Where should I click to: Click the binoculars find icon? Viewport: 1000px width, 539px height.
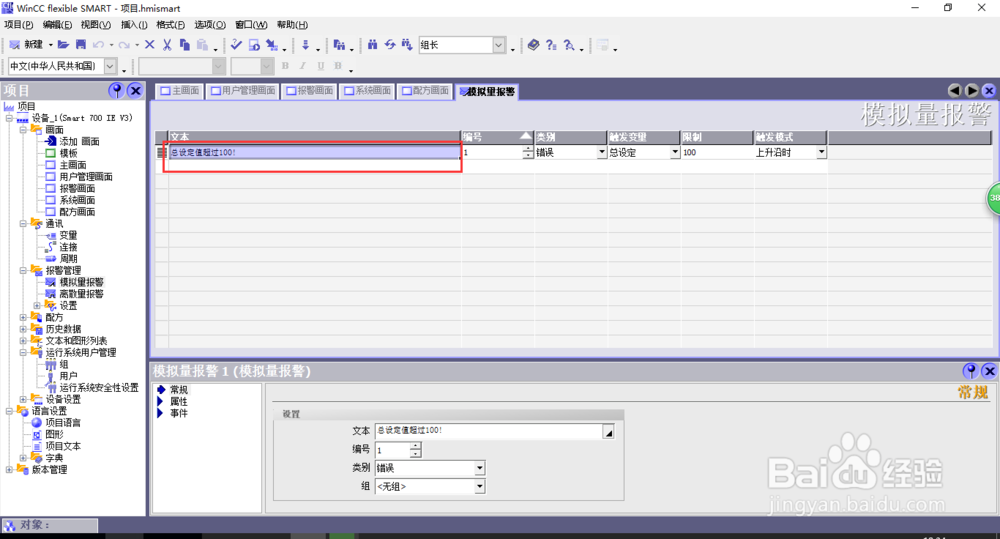372,45
